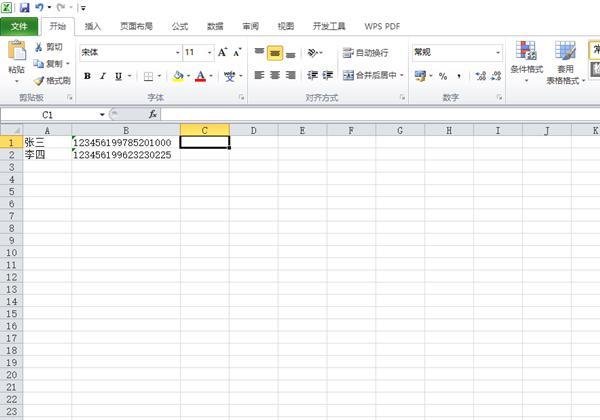The width and height of the screenshot is (600, 420).
Task: Click the 粘贴 (Paste) clipboard icon
Action: (x=16, y=50)
